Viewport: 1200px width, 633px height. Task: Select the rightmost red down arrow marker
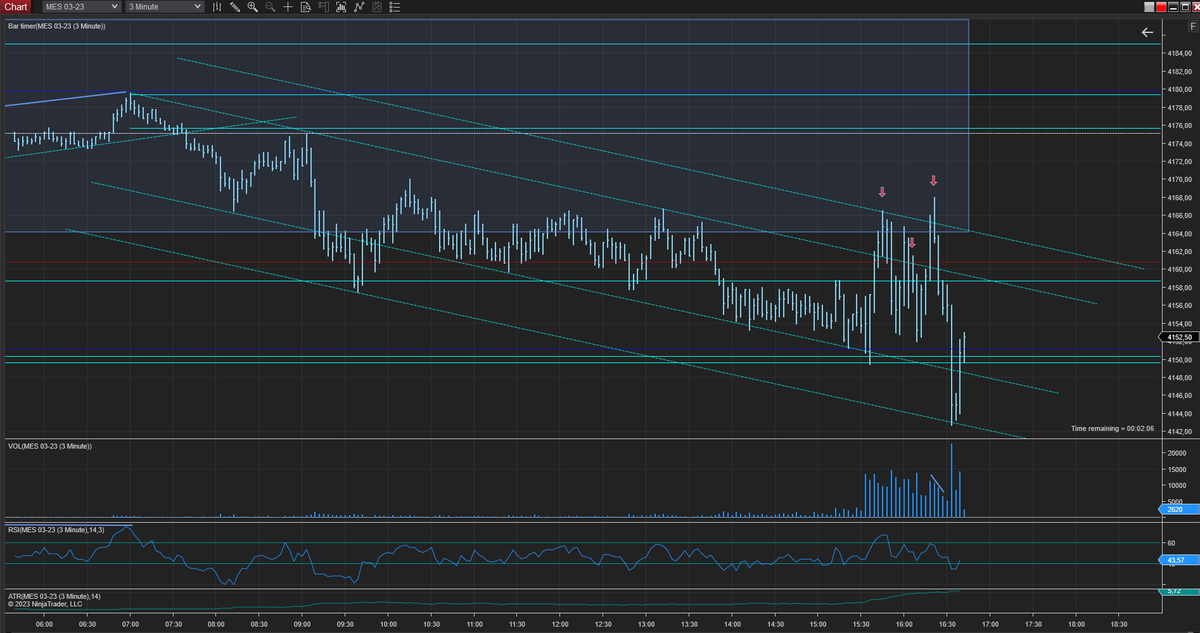pyautogui.click(x=933, y=181)
